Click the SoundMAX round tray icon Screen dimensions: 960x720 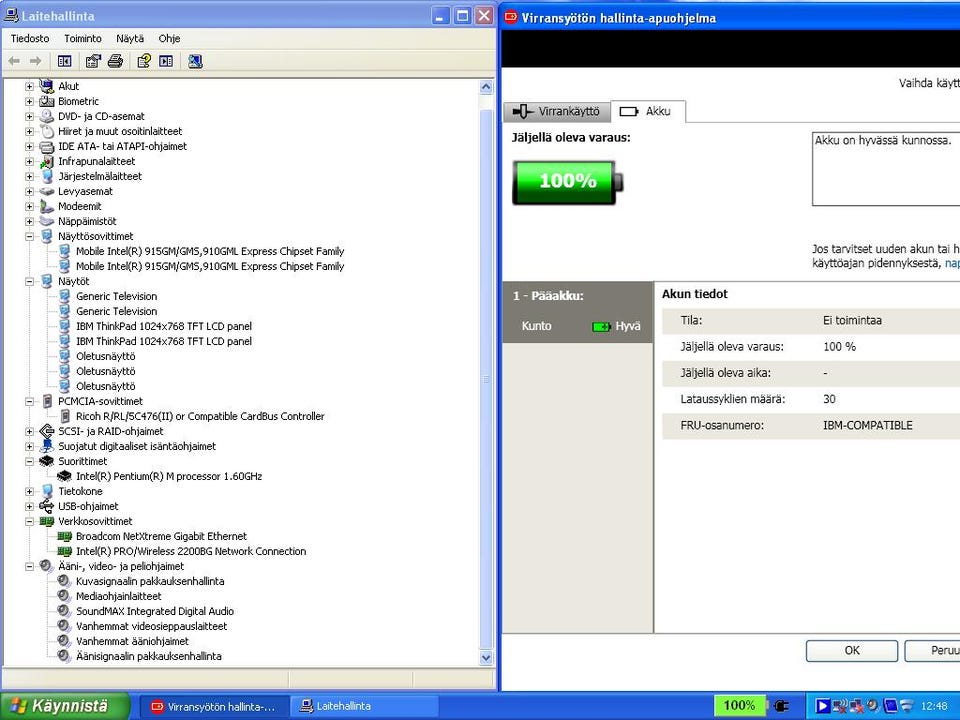[873, 707]
